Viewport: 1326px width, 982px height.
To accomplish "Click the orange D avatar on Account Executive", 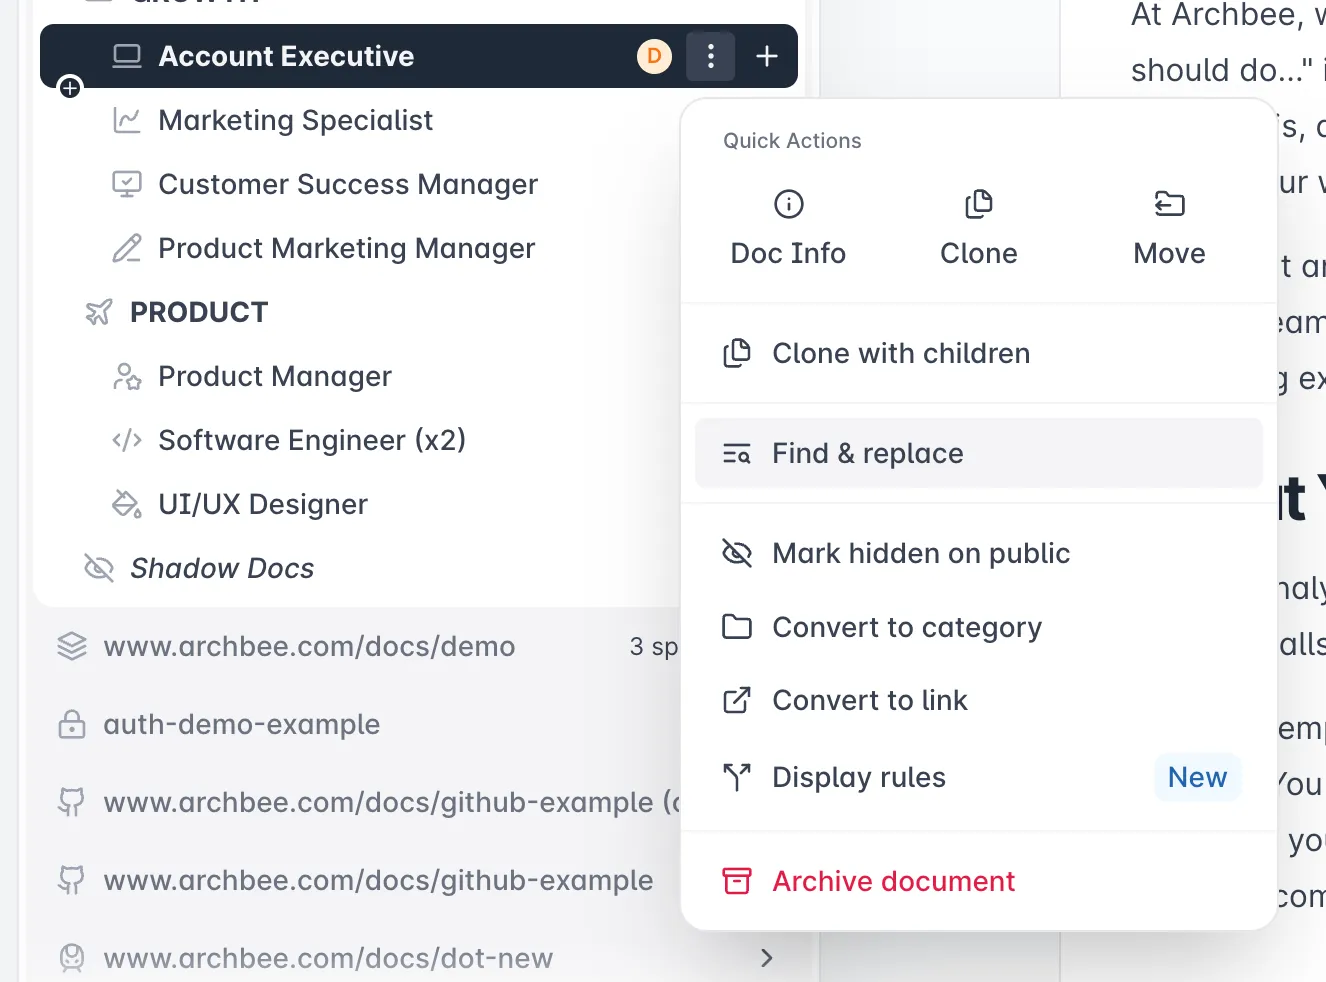I will point(654,56).
